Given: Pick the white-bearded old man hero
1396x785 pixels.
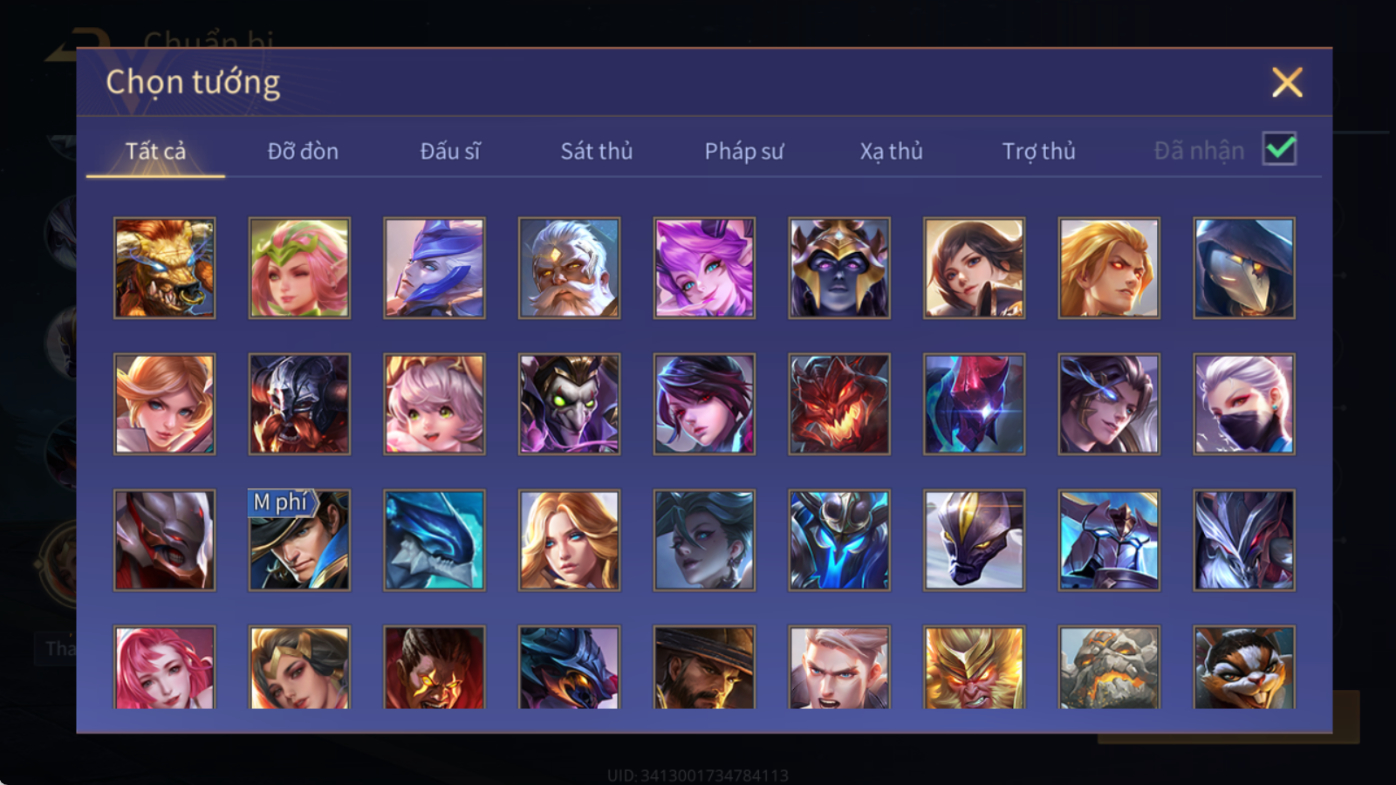Looking at the screenshot, I should click(x=569, y=268).
